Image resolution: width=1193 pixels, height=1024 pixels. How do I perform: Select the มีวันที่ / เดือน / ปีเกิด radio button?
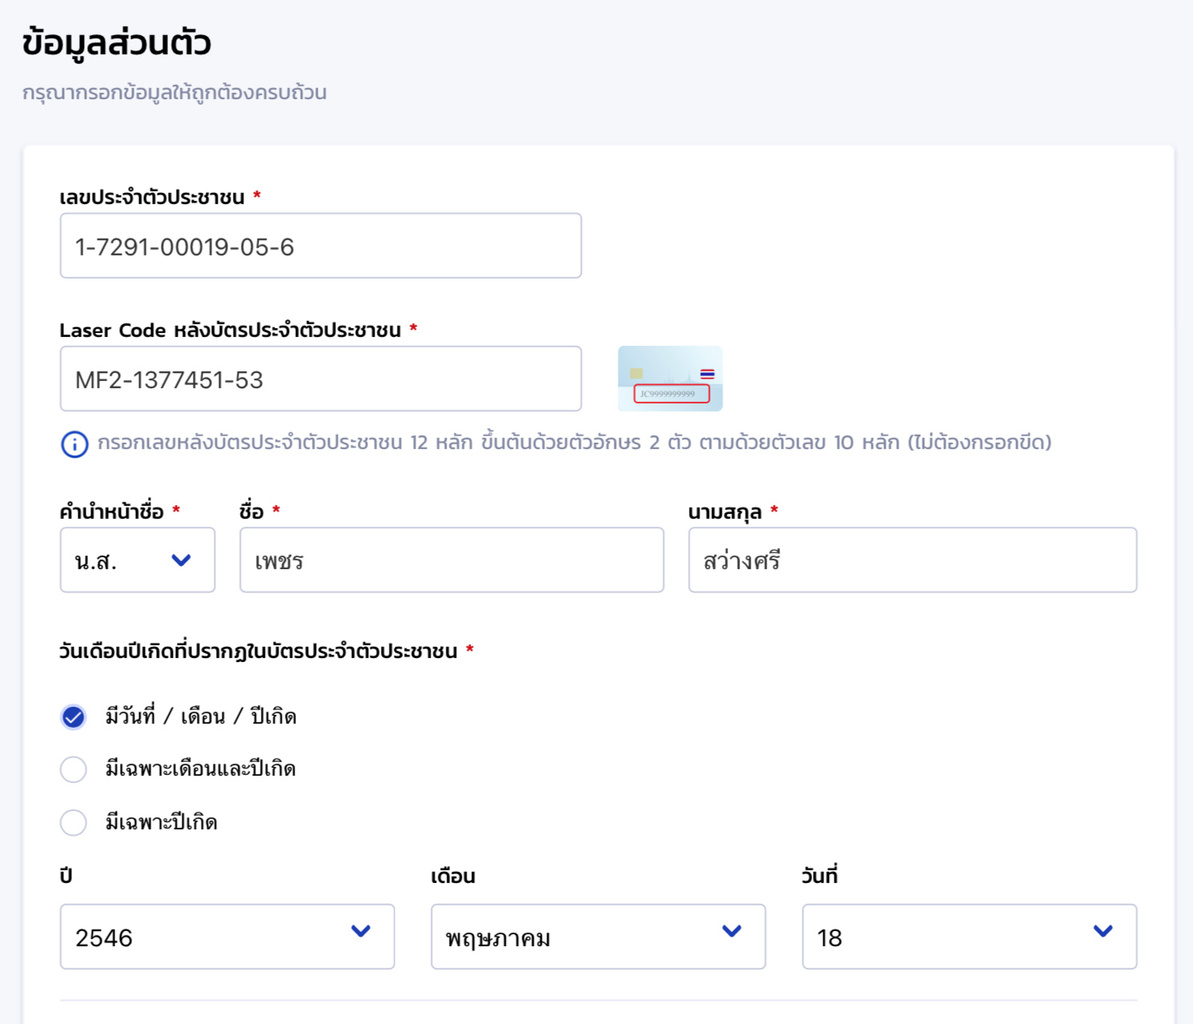click(x=74, y=717)
